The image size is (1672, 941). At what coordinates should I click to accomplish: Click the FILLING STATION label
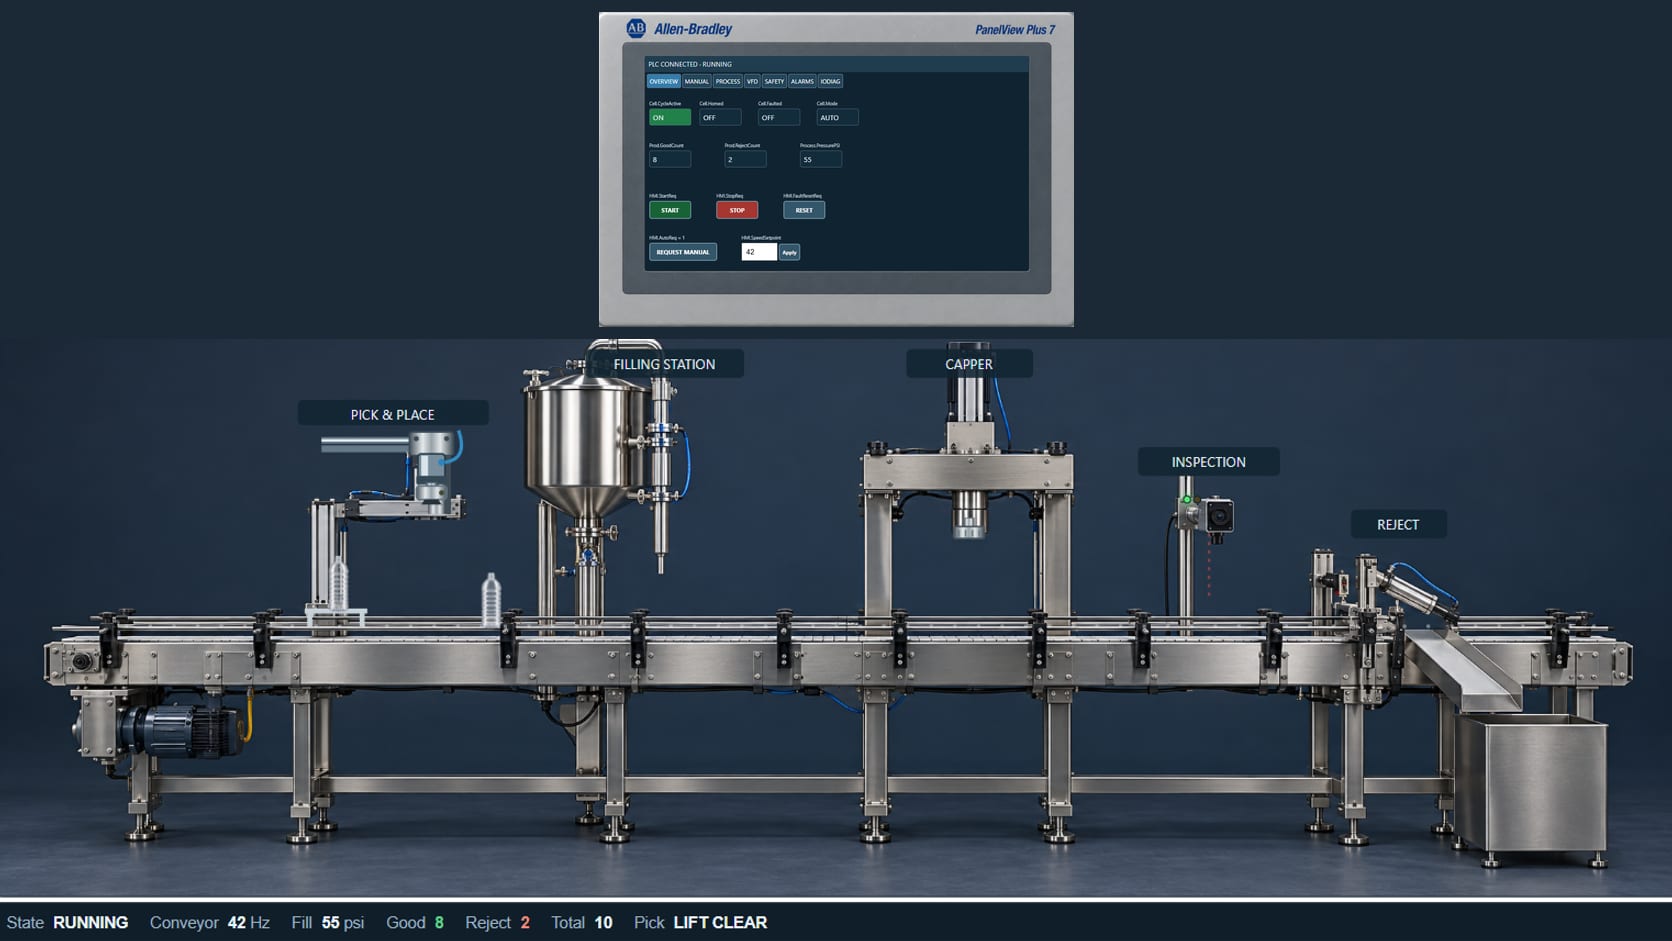[x=665, y=364]
